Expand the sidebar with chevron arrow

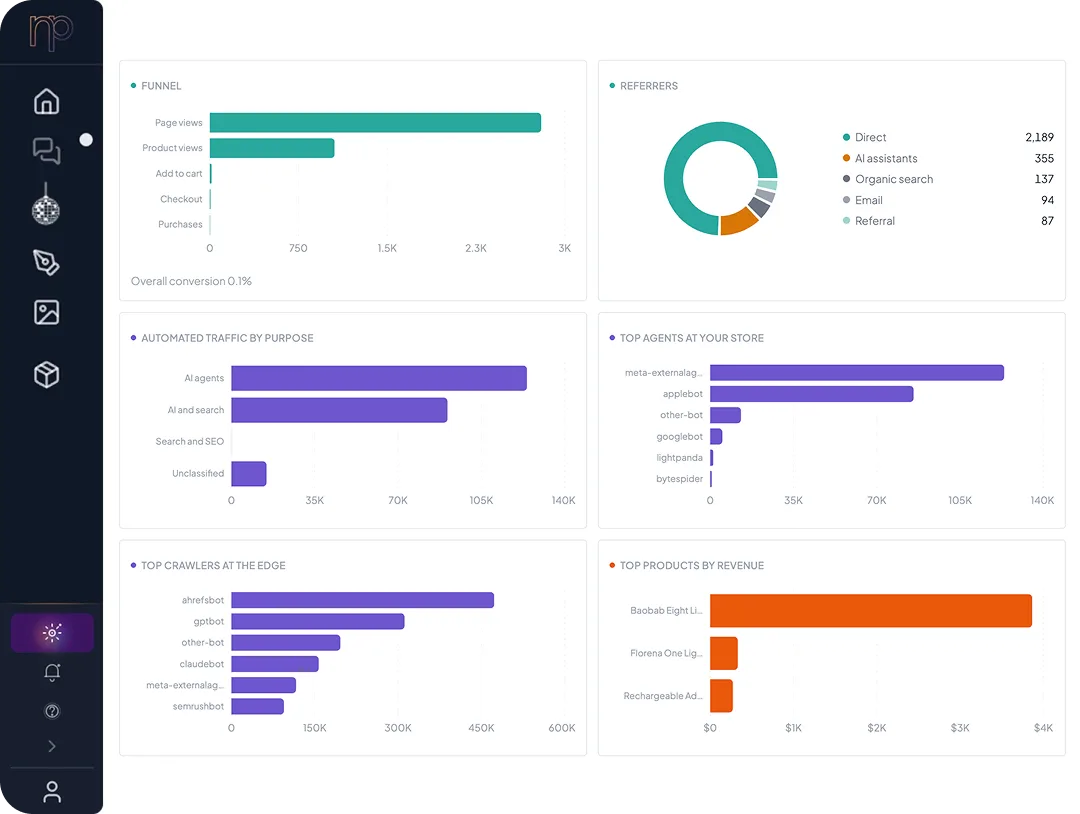click(52, 746)
